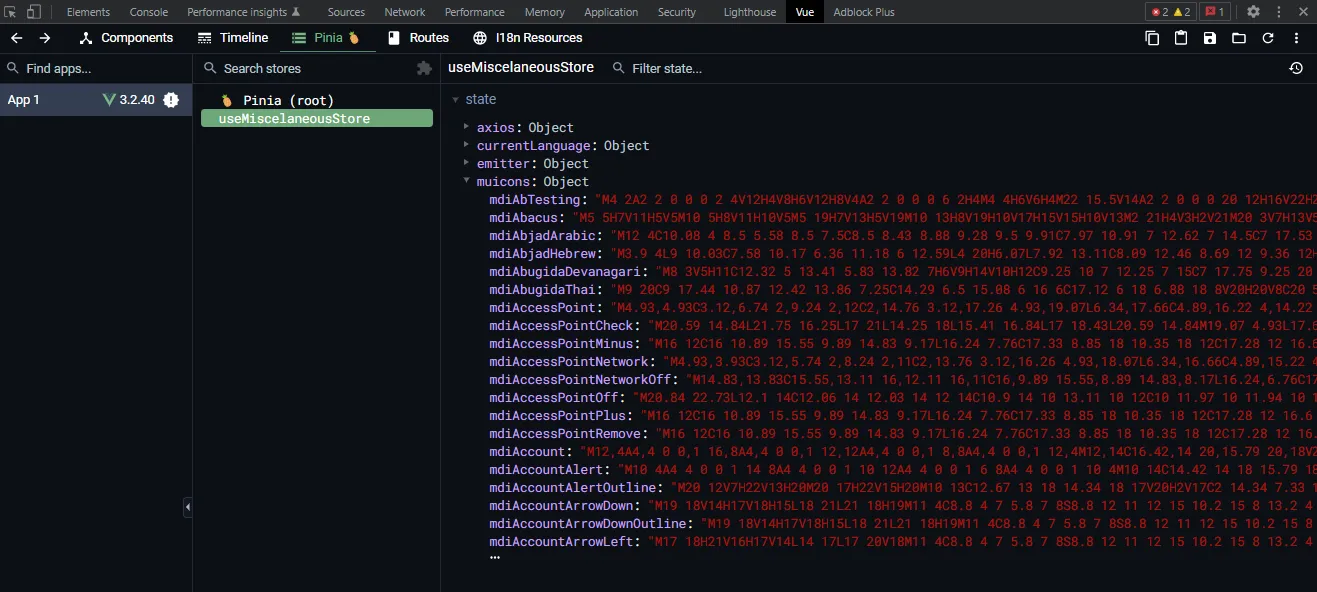Open DevTools settings gear
The height and width of the screenshot is (592, 1317).
[x=1253, y=12]
